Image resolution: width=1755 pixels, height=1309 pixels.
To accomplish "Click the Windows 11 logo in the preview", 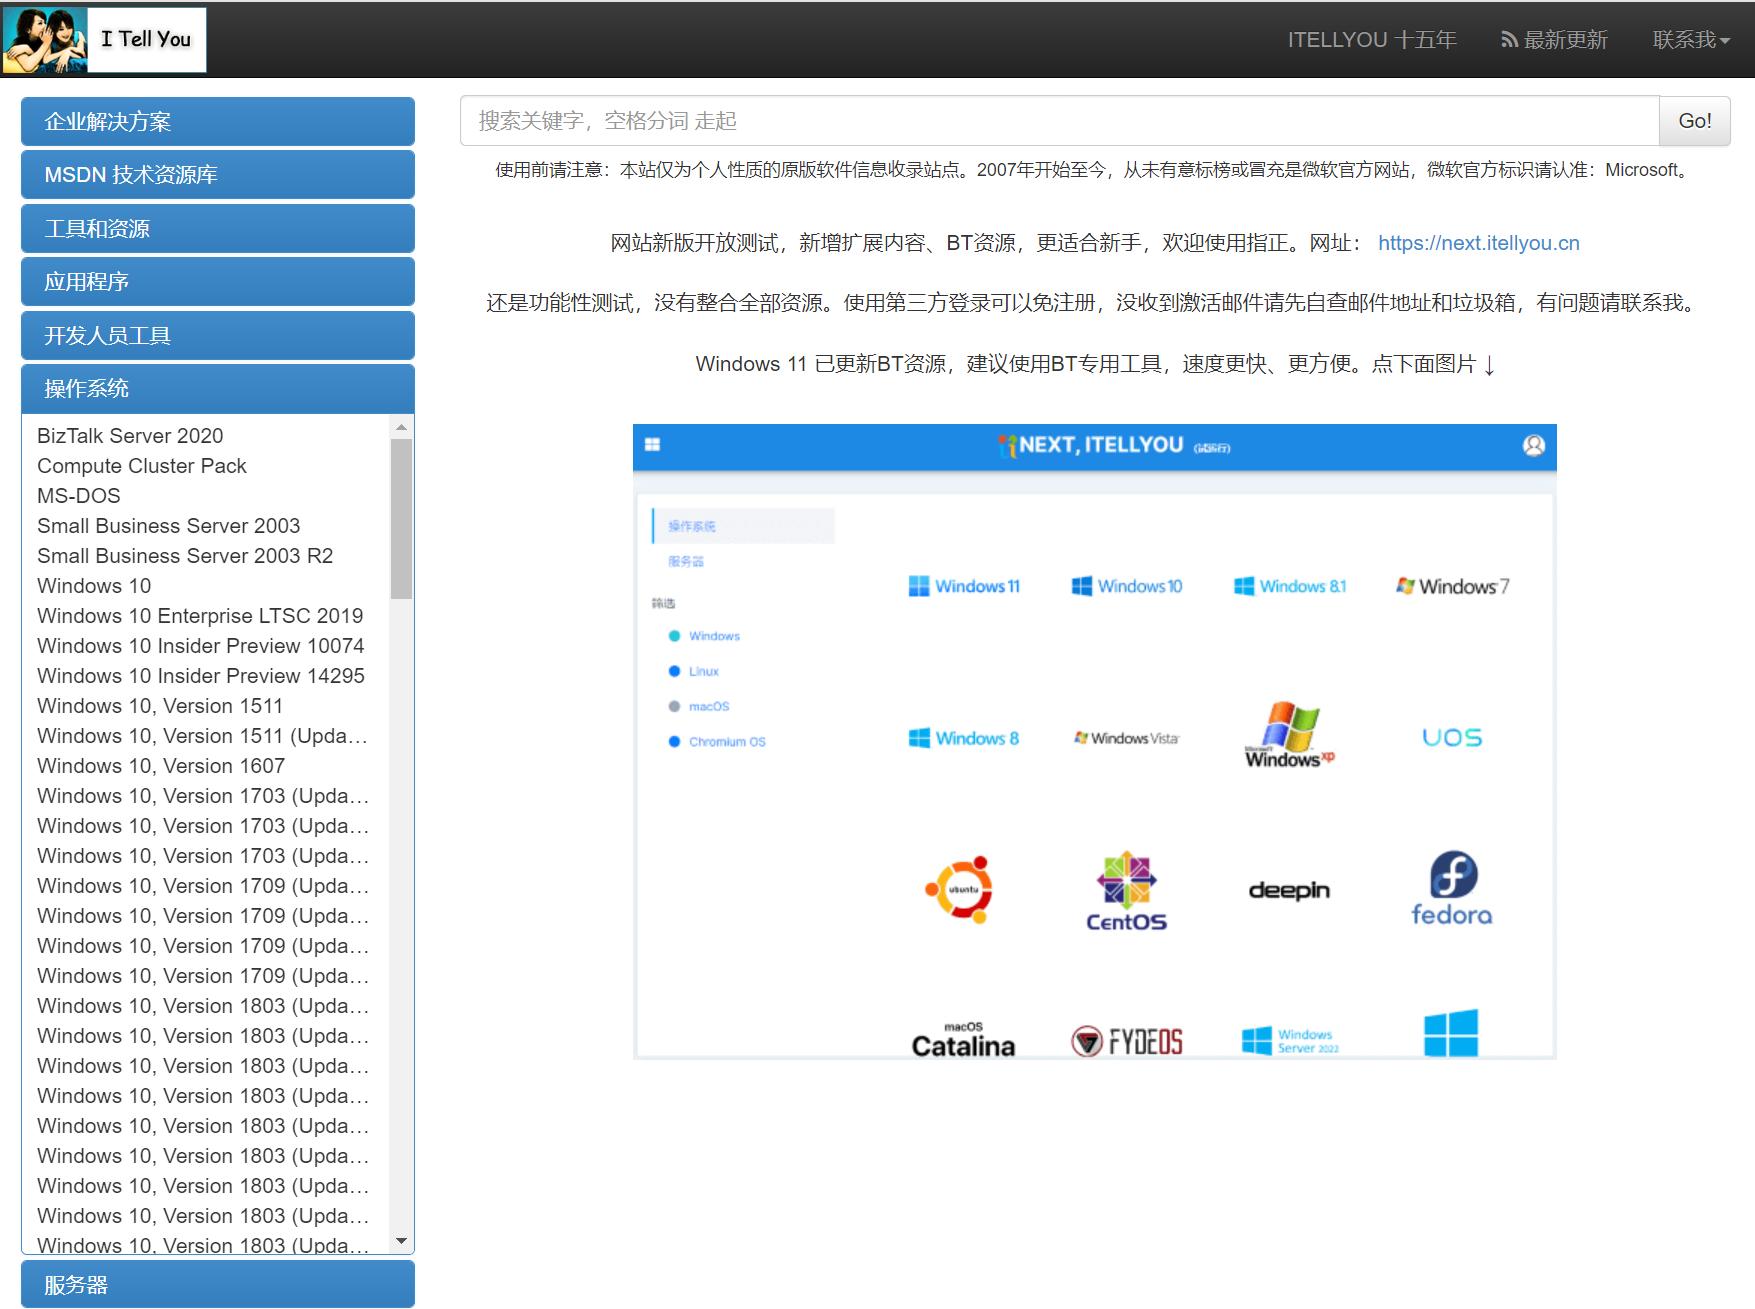I will pyautogui.click(x=963, y=586).
